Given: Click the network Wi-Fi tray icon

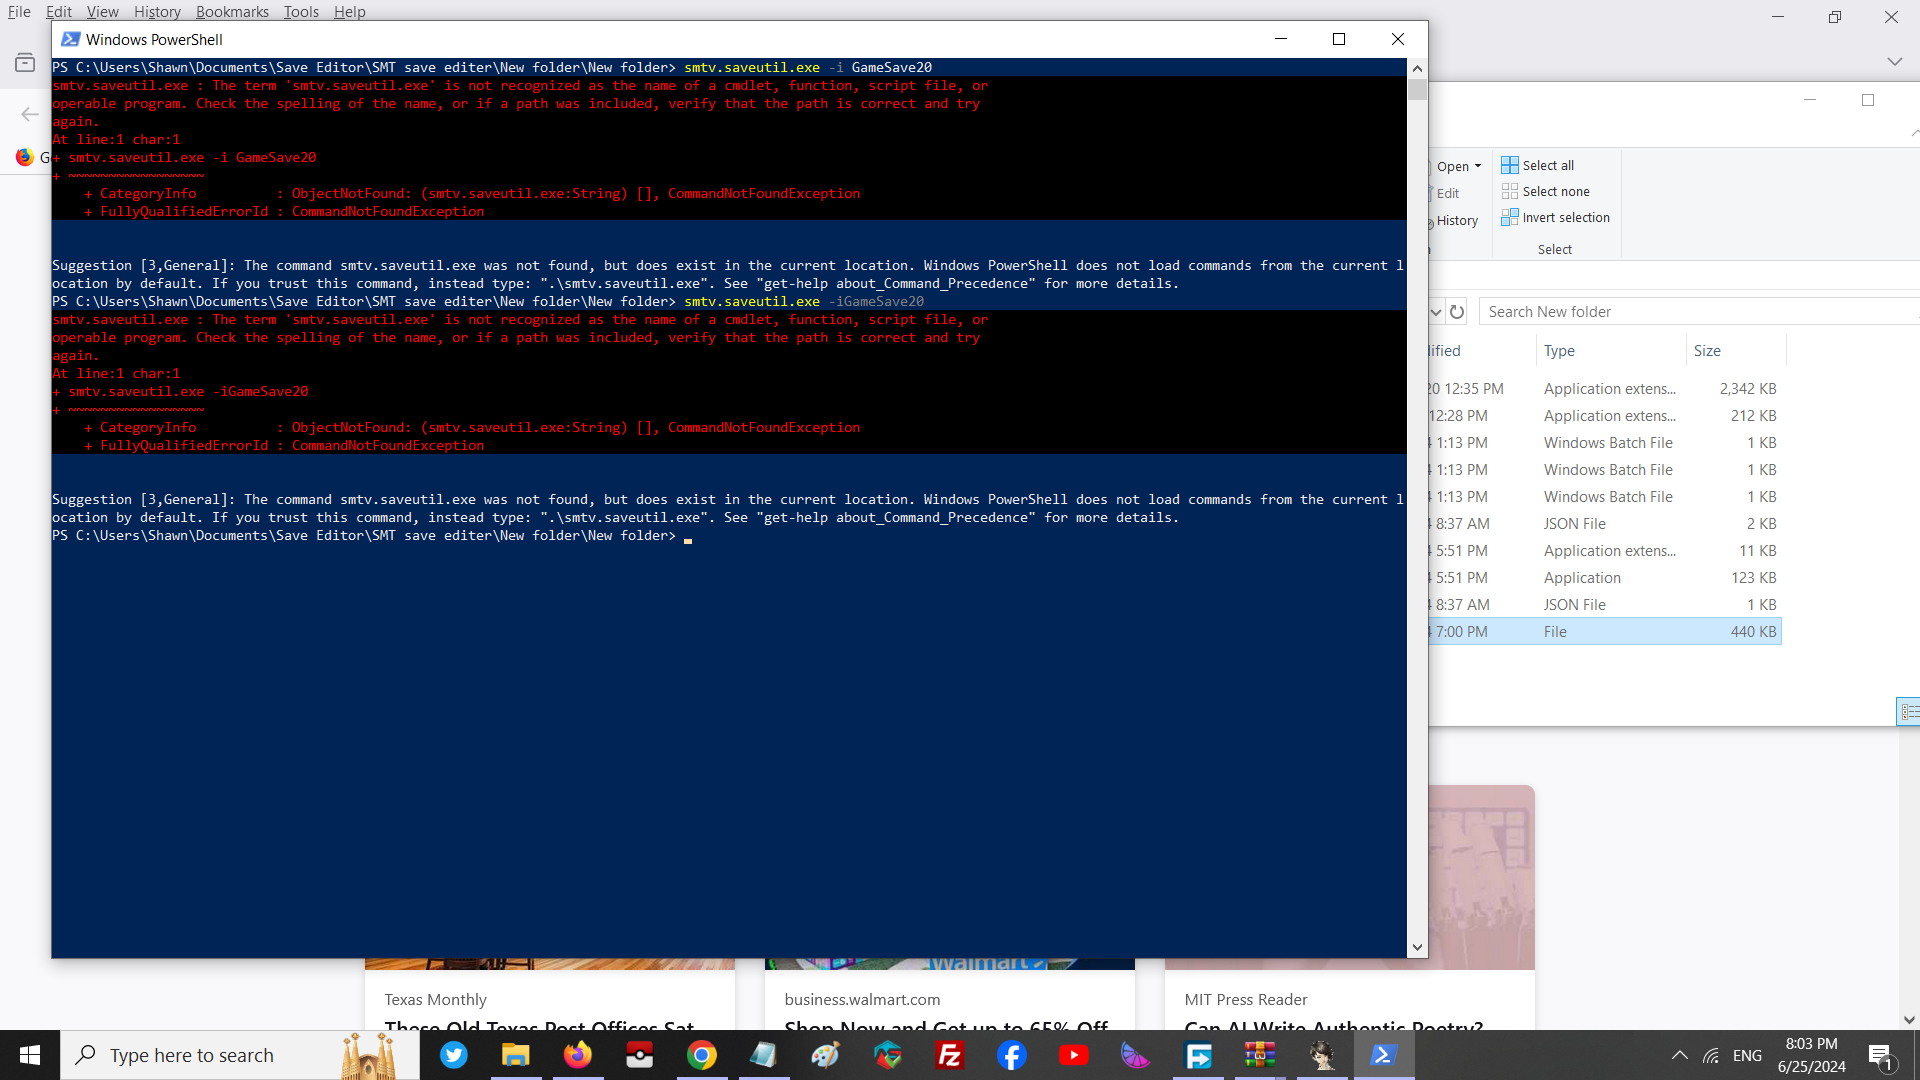Looking at the screenshot, I should coord(1711,1055).
